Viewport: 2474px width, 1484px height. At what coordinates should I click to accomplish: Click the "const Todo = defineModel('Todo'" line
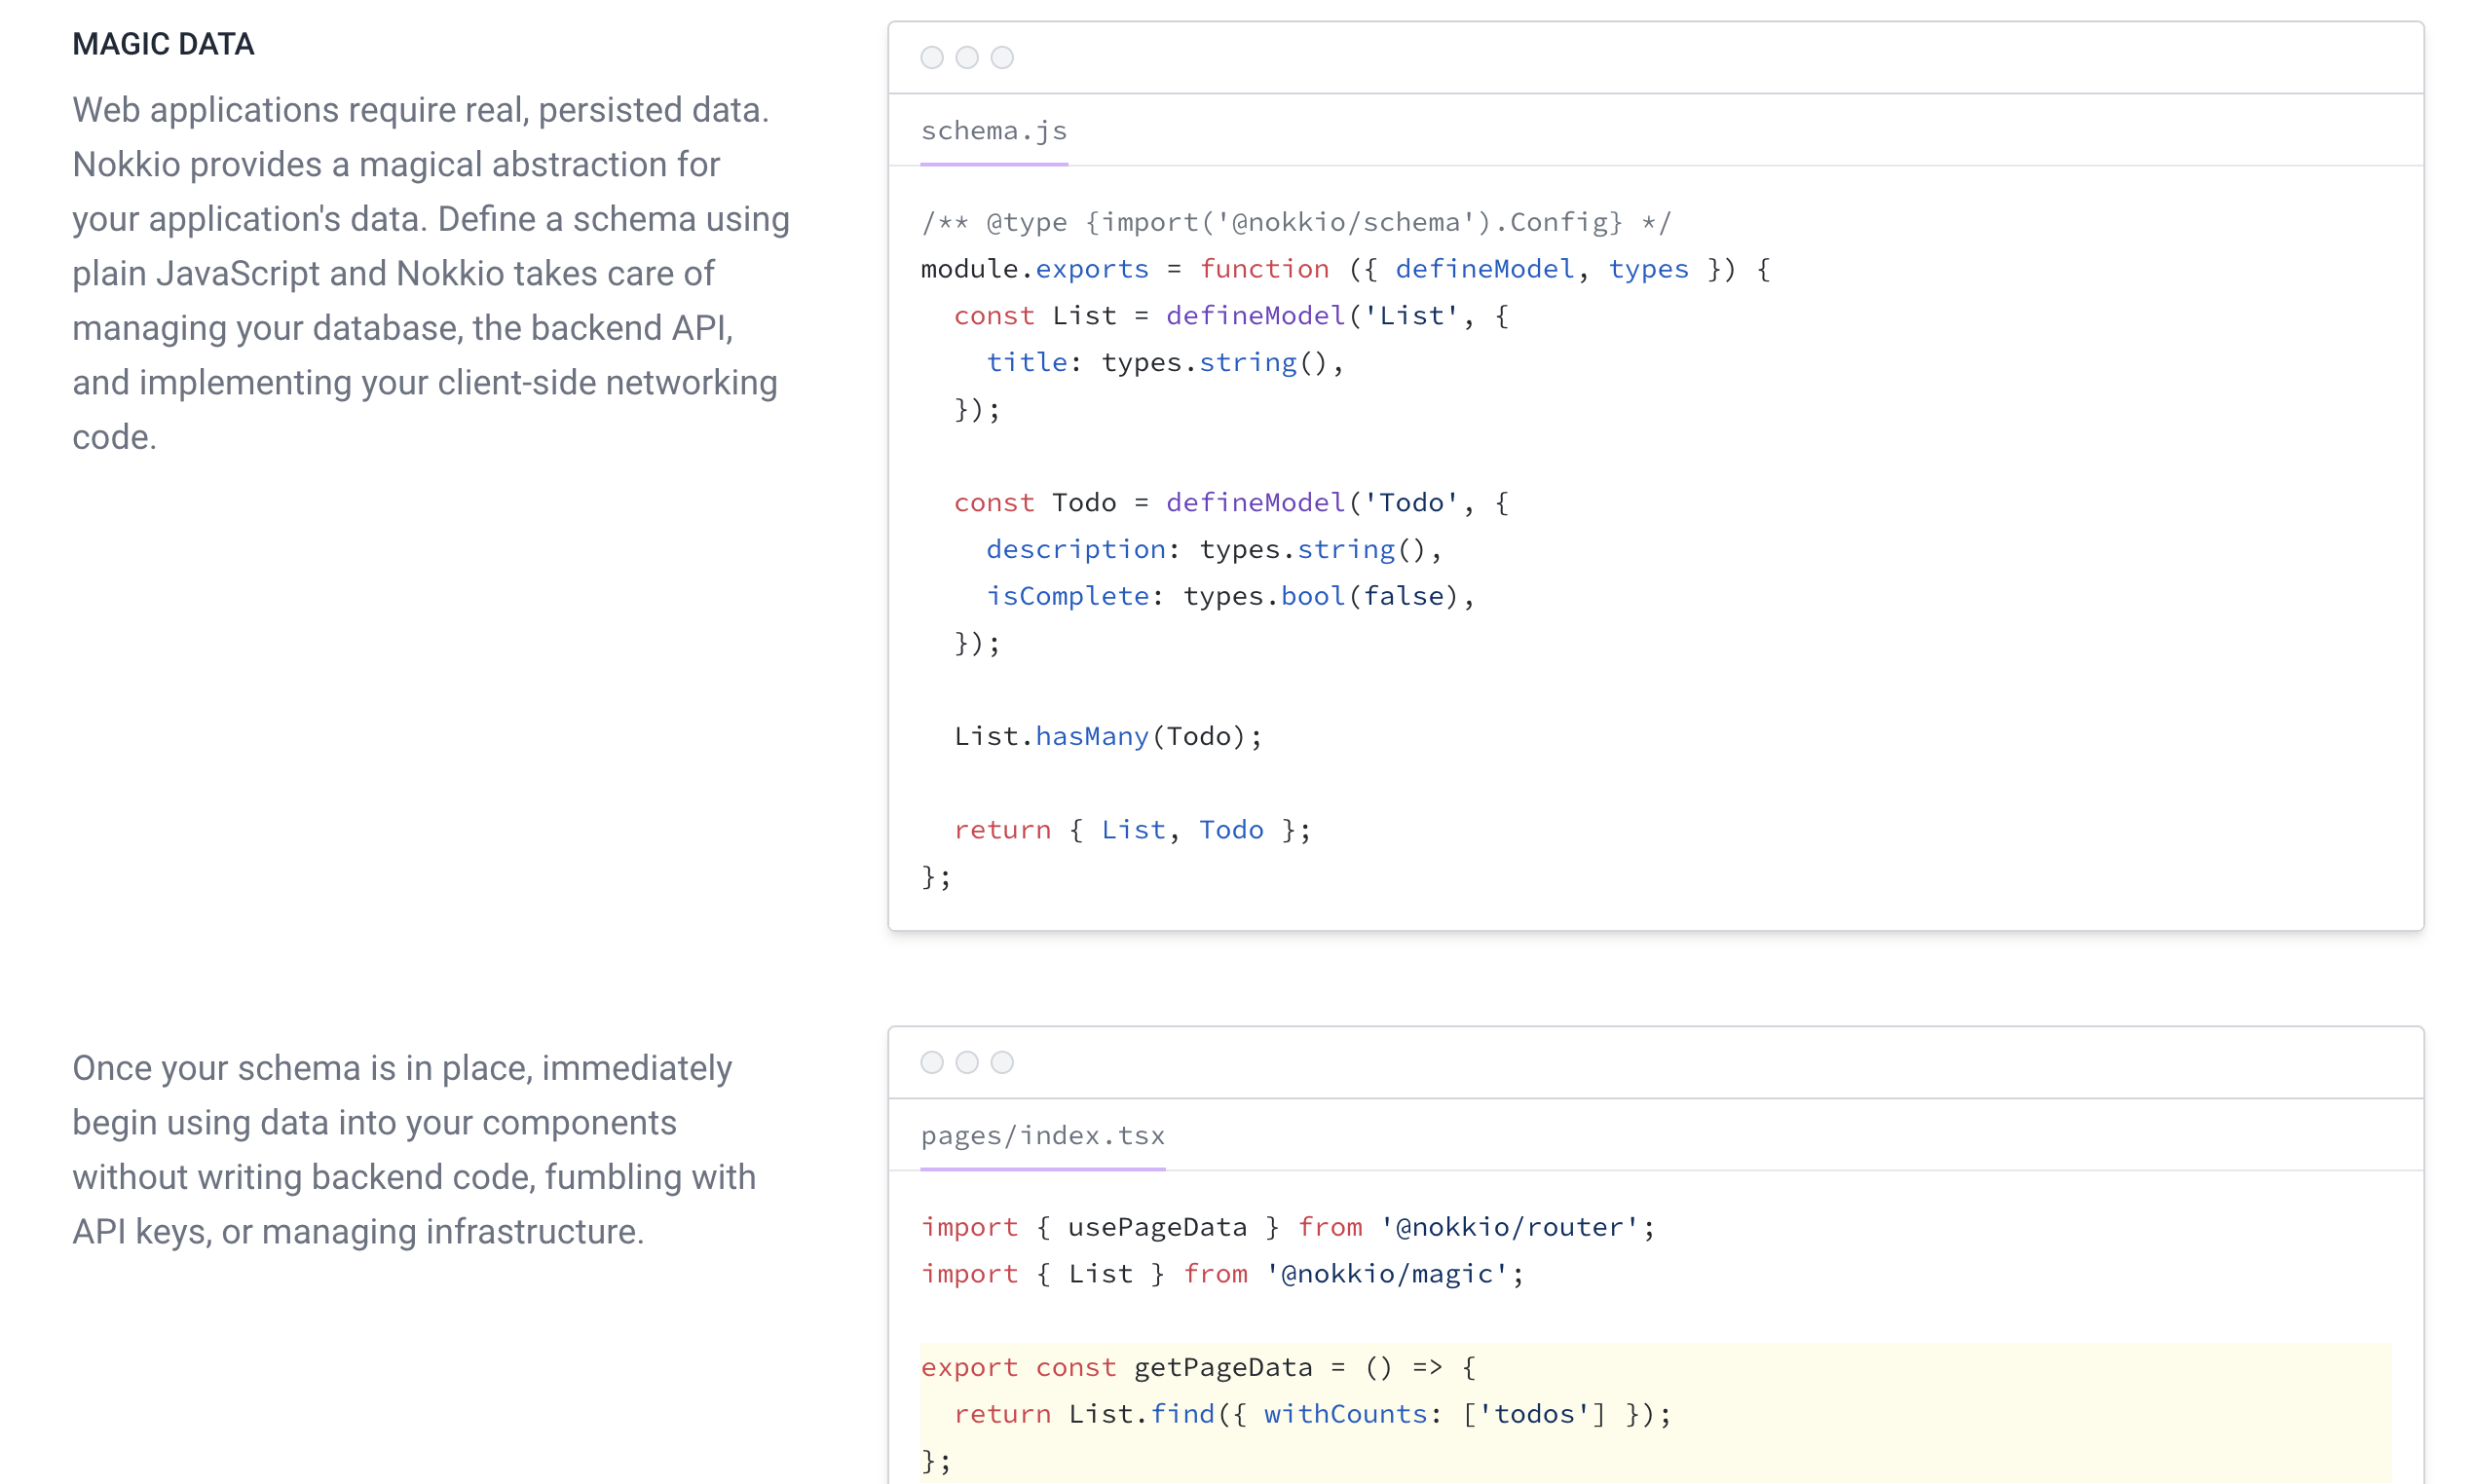(1231, 502)
